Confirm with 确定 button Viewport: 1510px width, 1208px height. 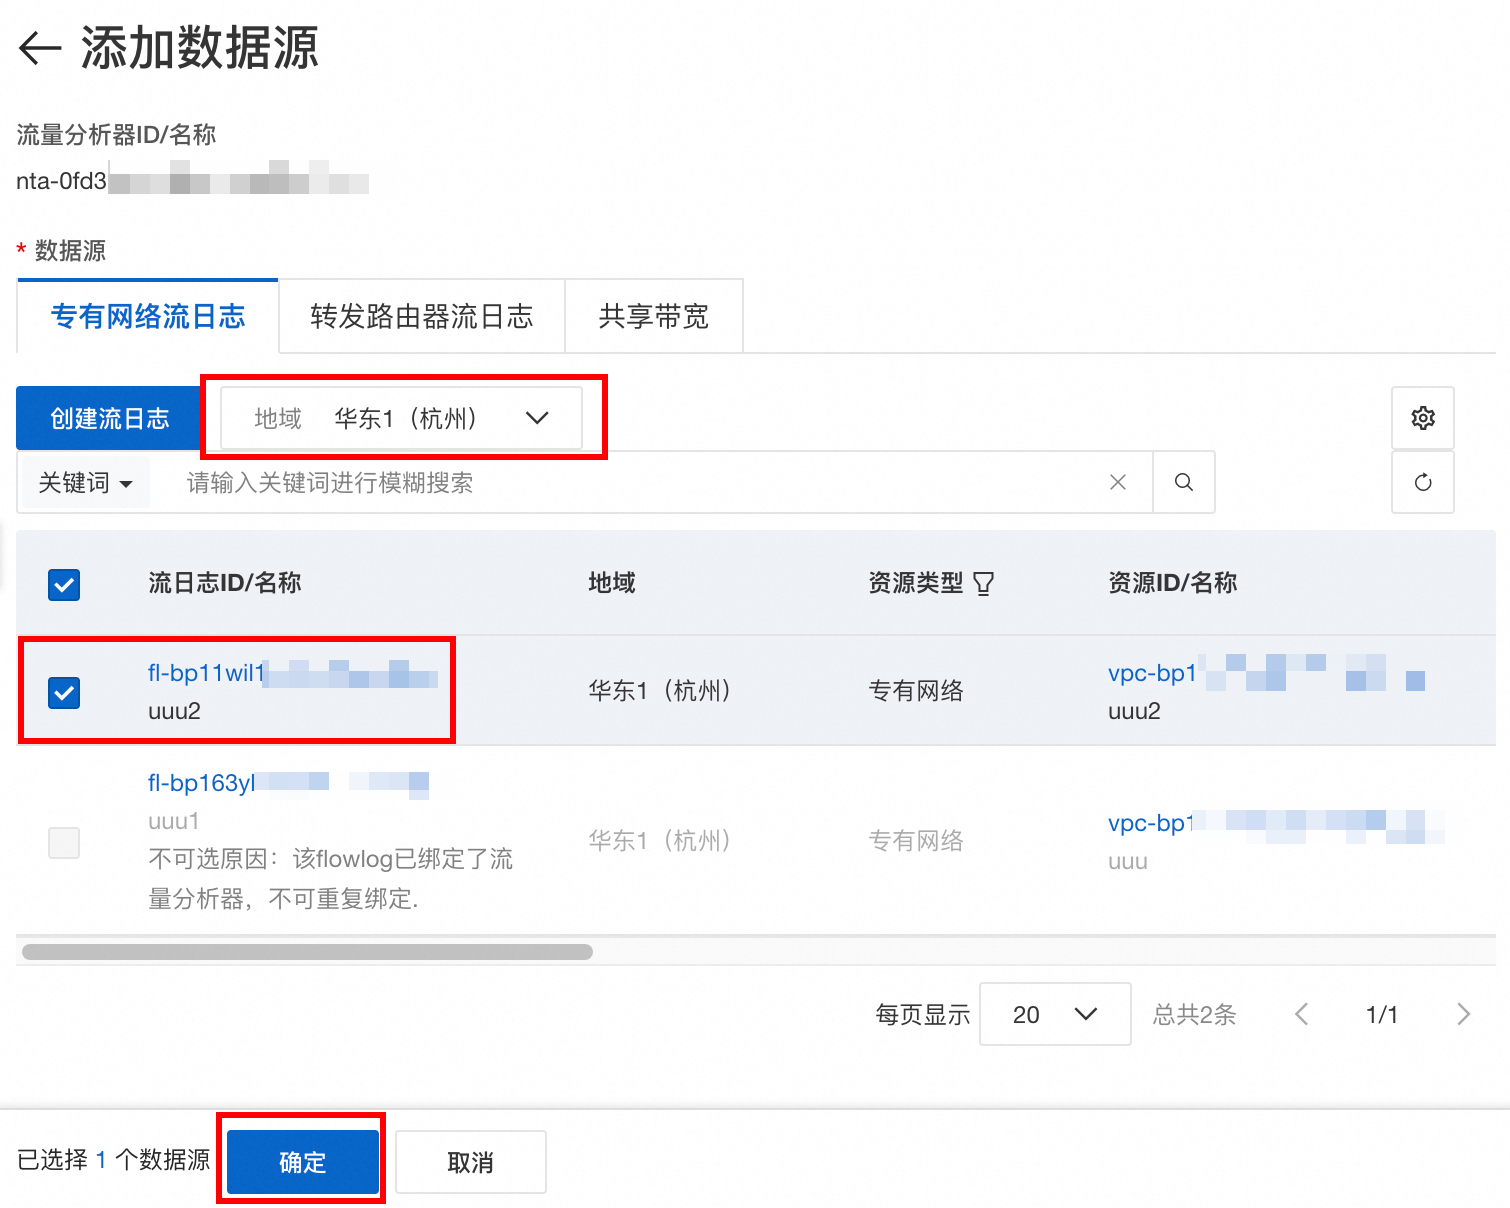[x=303, y=1162]
